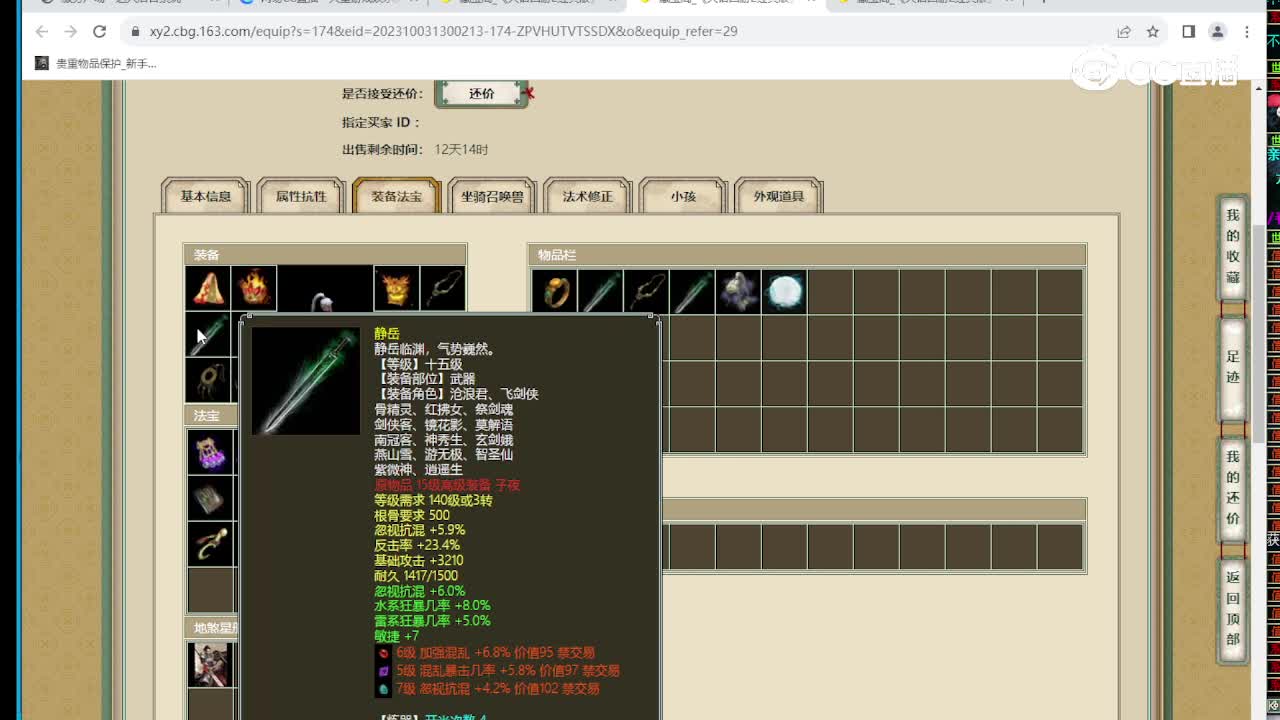This screenshot has height=720, width=1280.
Task: Click the 7级 忽视抗混 gem icon
Action: point(383,689)
